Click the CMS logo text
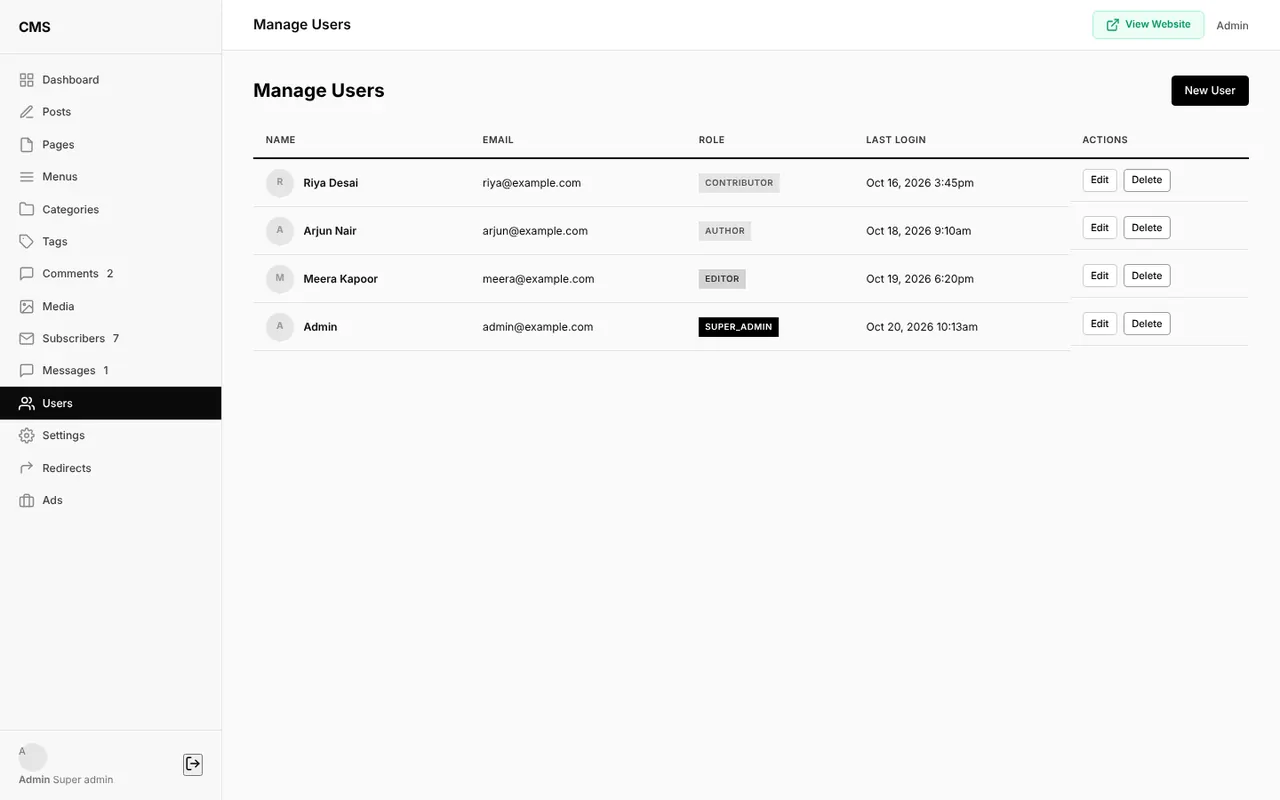The height and width of the screenshot is (800, 1280). coord(35,27)
